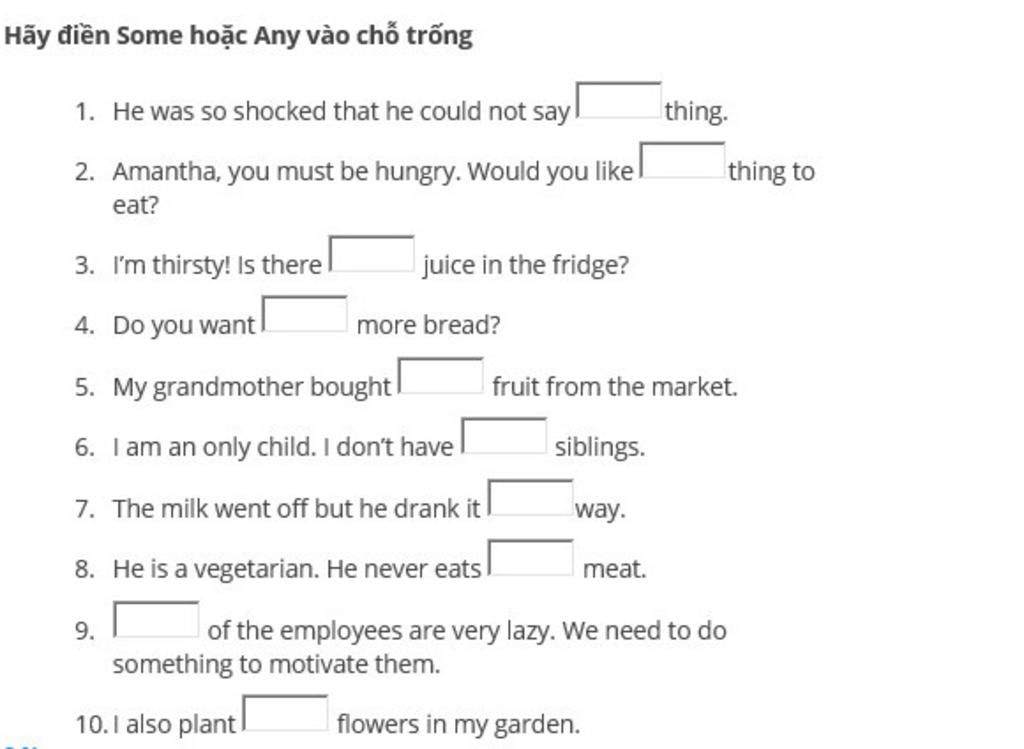Viewport: 1024px width, 749px height.
Task: Select the blank before 'siblings.'
Action: coord(504,436)
